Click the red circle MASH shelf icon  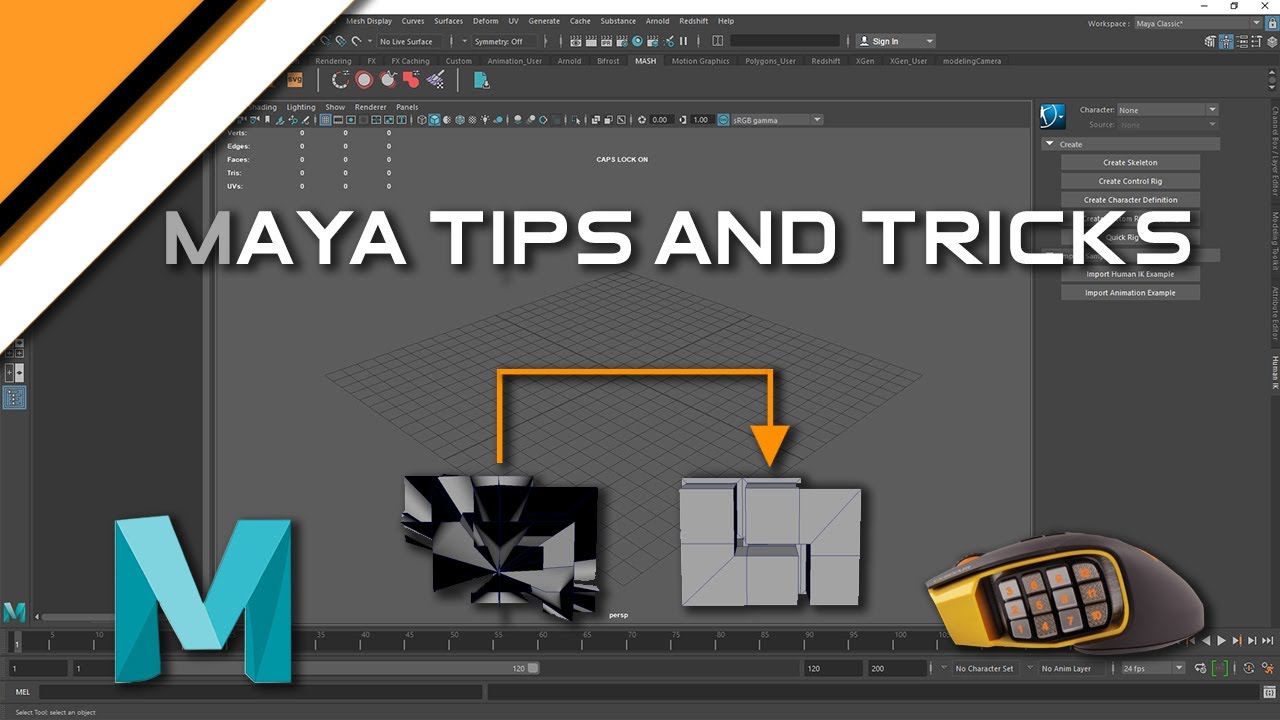[x=365, y=80]
